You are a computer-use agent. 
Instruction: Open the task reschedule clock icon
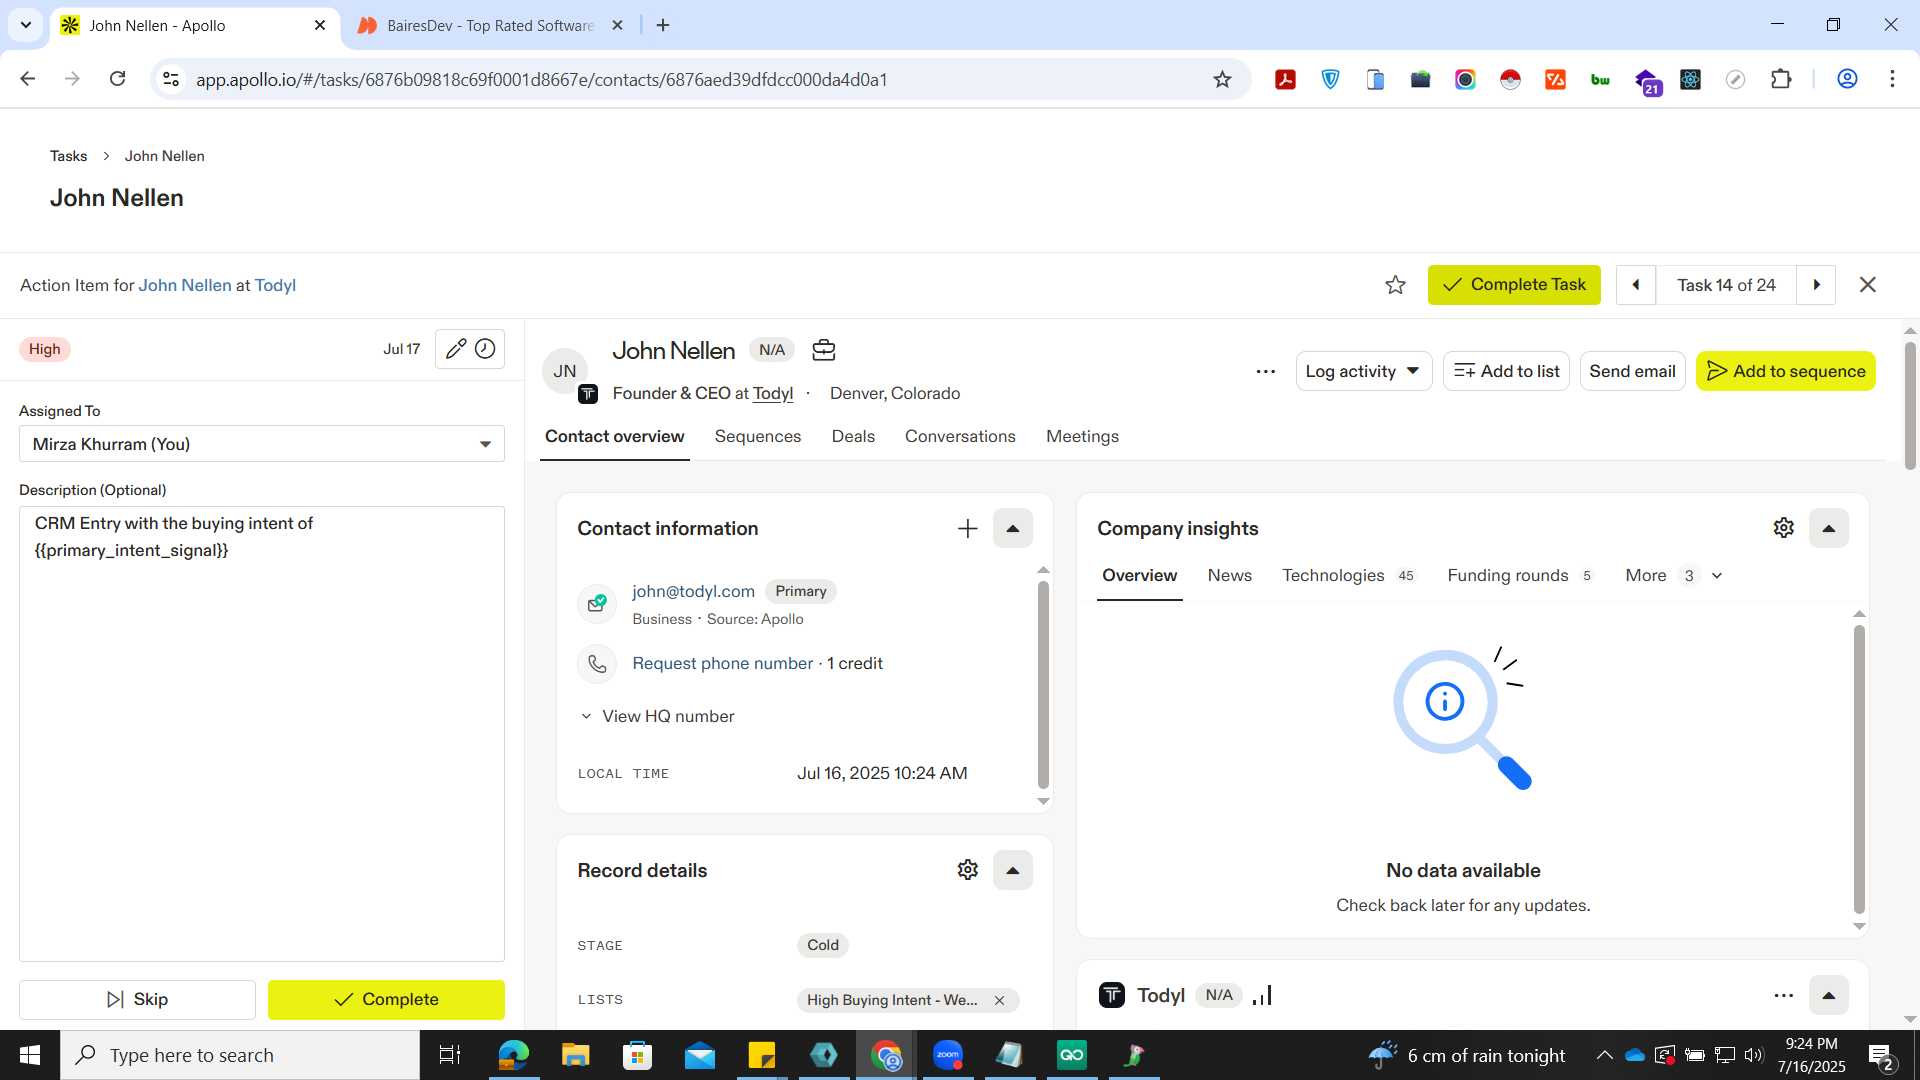point(485,349)
